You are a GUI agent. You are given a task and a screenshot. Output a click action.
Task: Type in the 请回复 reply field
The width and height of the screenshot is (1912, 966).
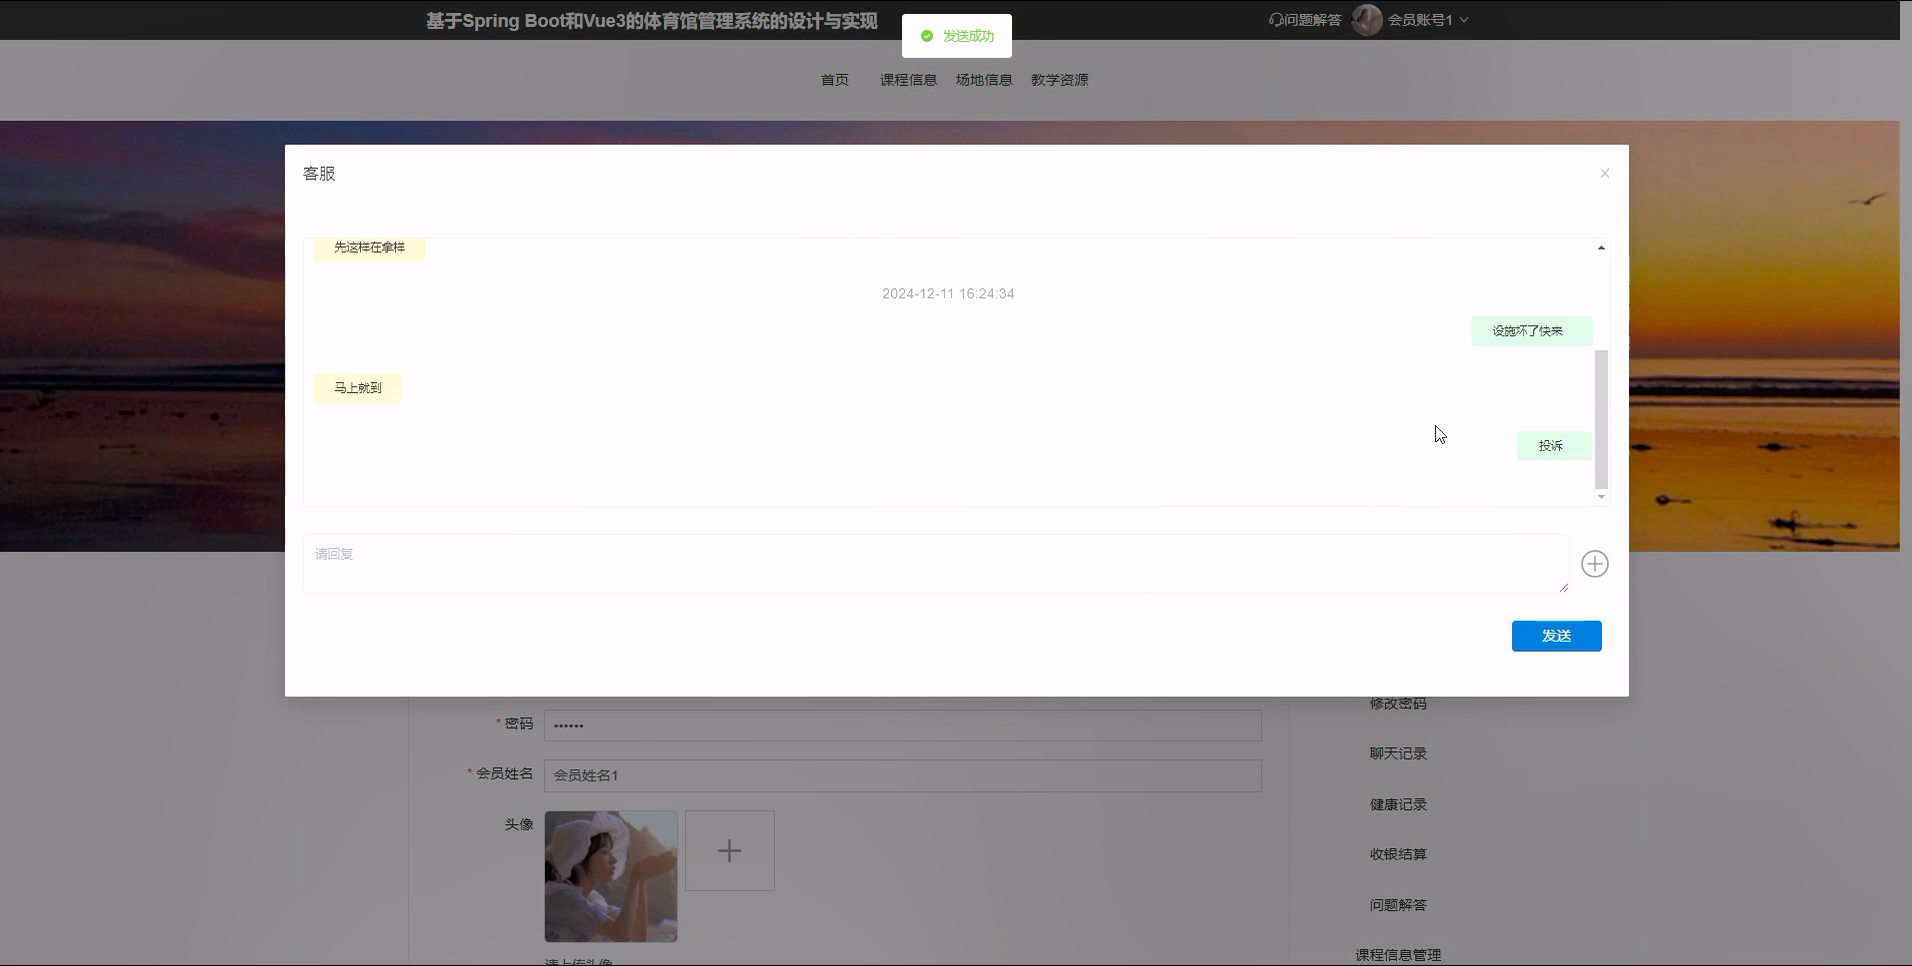[935, 563]
